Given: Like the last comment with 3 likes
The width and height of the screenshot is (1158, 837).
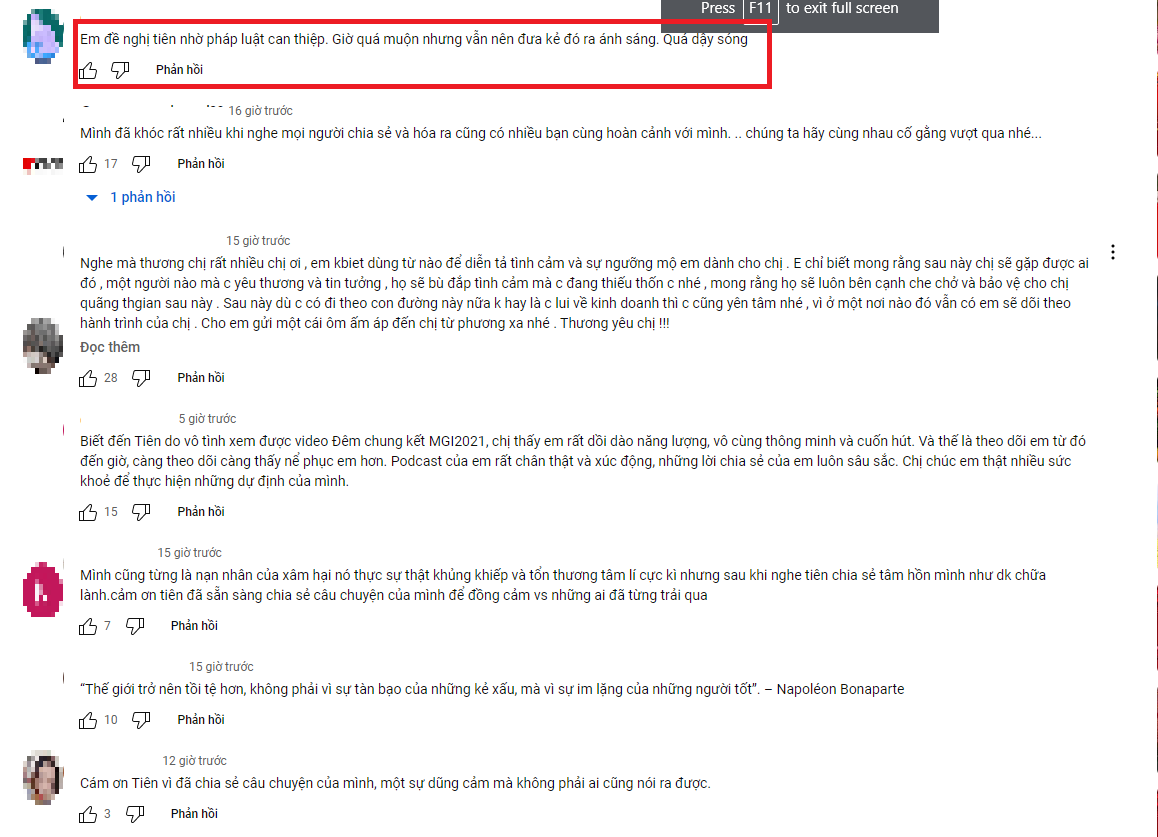Looking at the screenshot, I should click(88, 814).
